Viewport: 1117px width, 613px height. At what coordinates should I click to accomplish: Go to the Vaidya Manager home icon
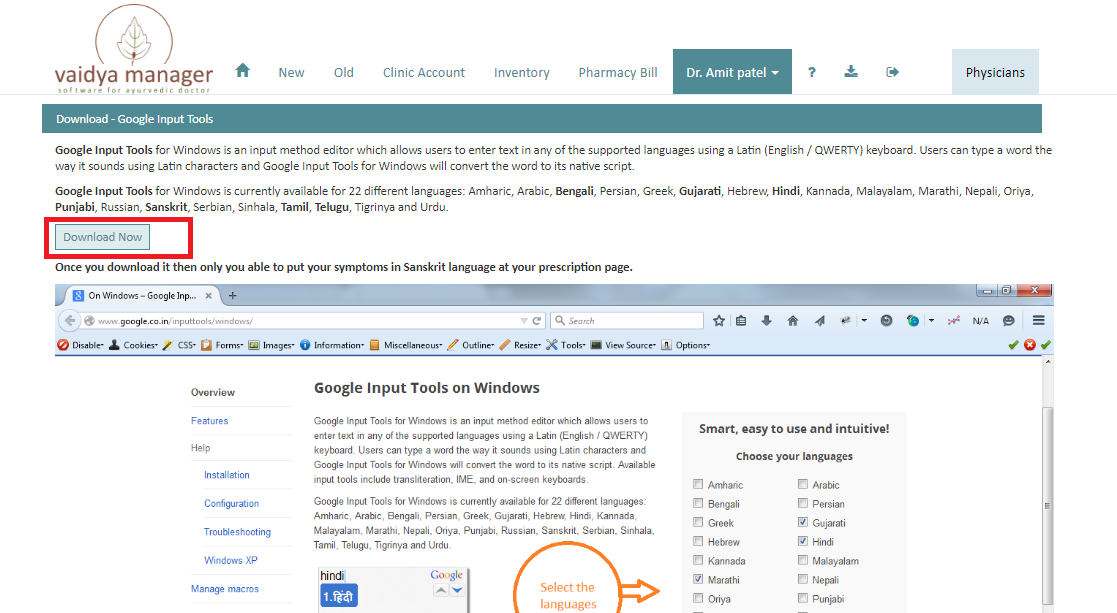[242, 70]
